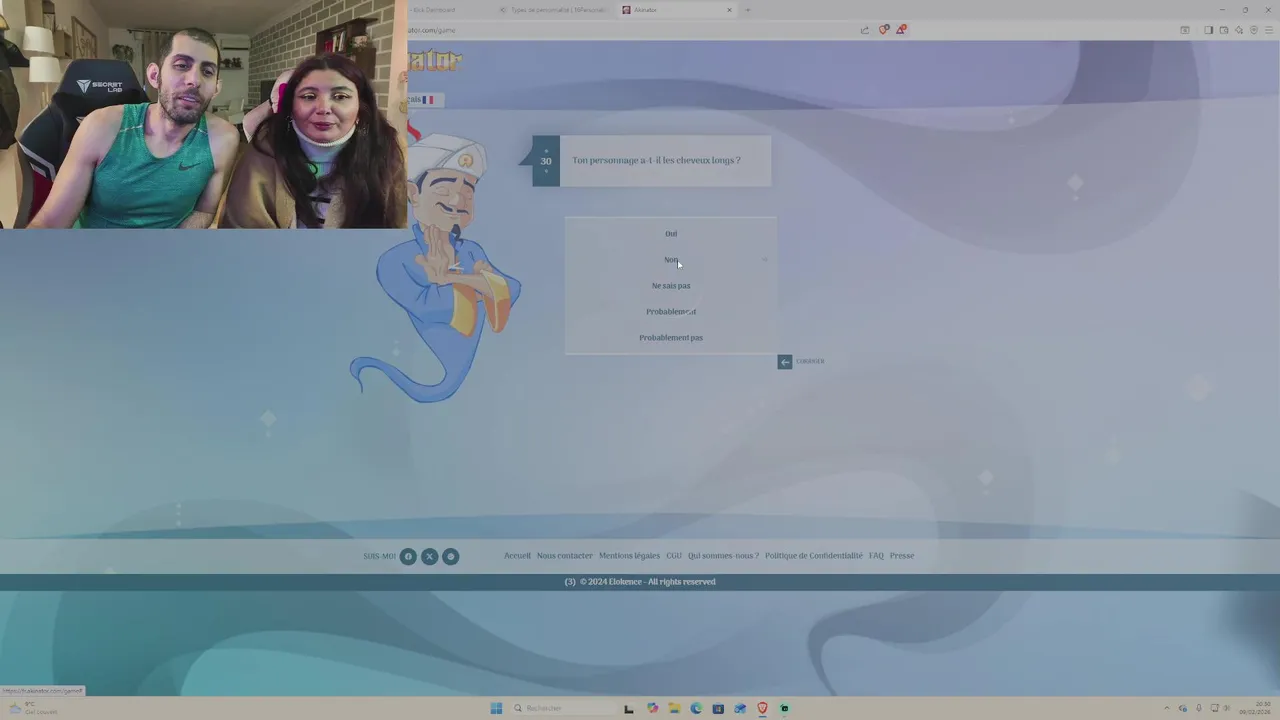The width and height of the screenshot is (1280, 720).
Task: Open the X (Twitter) icon in footer
Action: [429, 556]
